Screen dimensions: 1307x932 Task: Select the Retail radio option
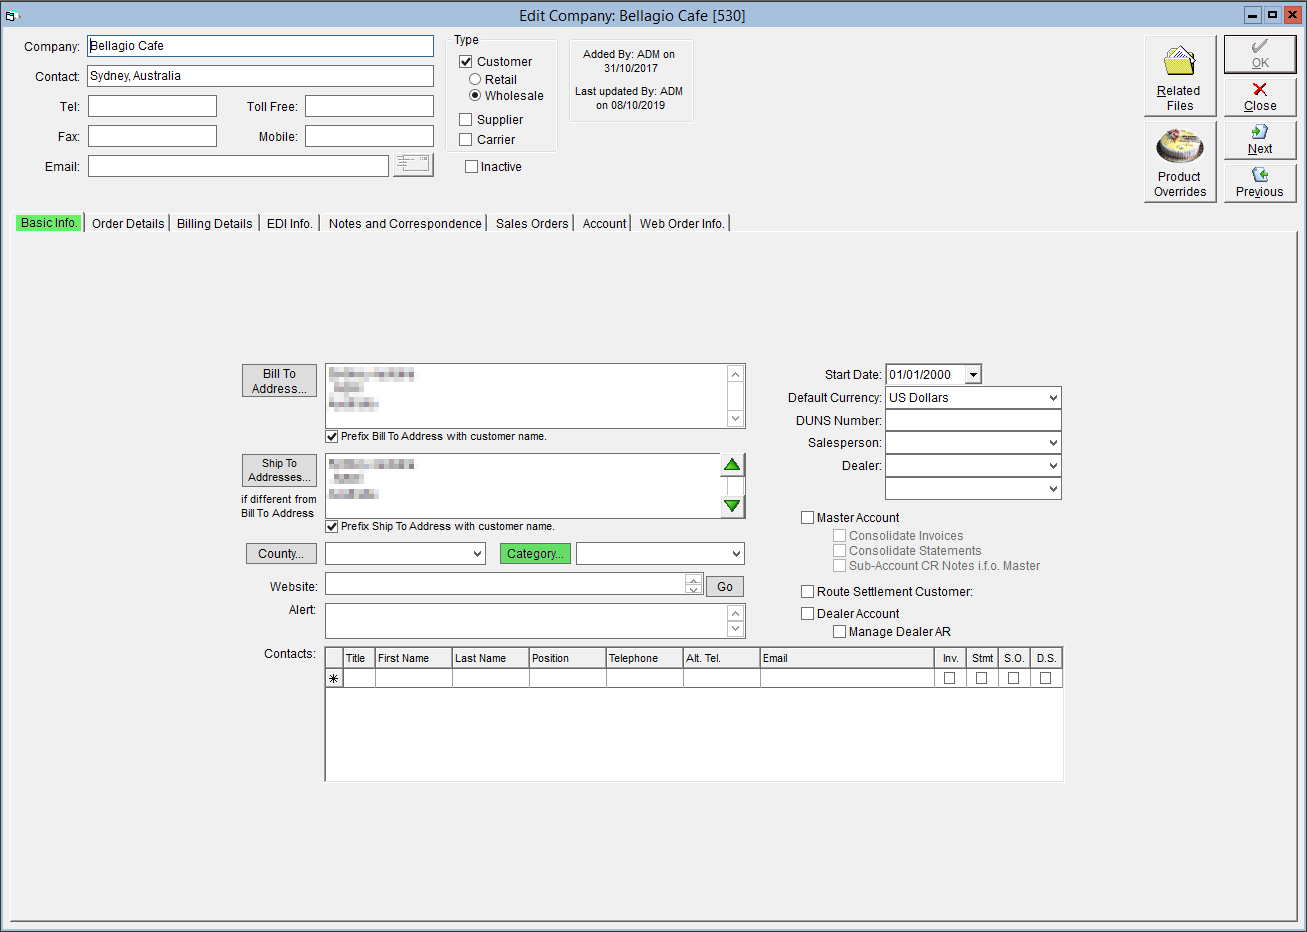475,79
